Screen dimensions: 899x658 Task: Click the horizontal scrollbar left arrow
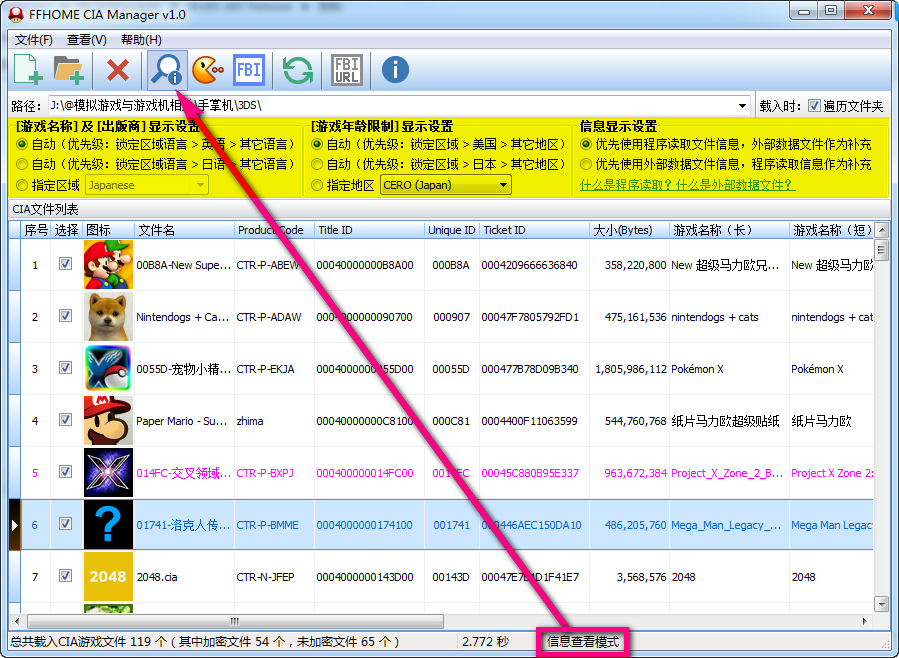coord(17,621)
